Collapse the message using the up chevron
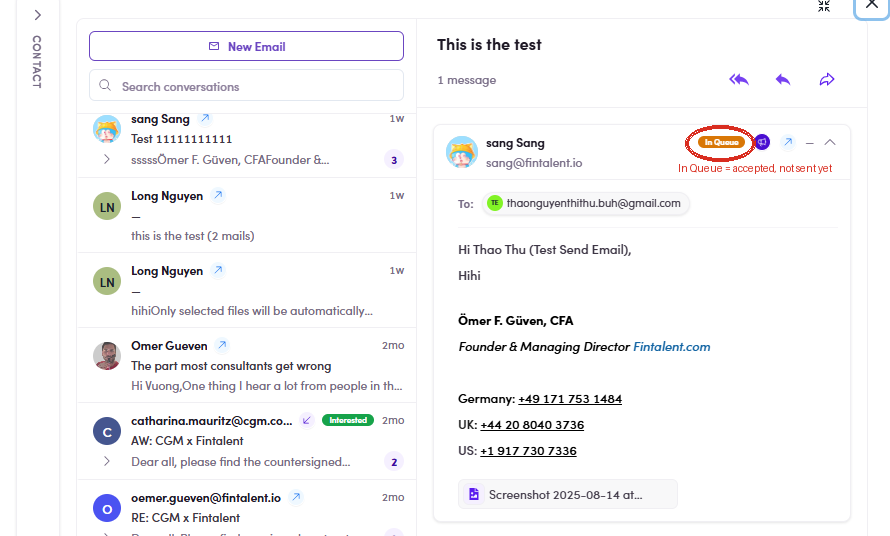The height and width of the screenshot is (536, 890). (830, 142)
